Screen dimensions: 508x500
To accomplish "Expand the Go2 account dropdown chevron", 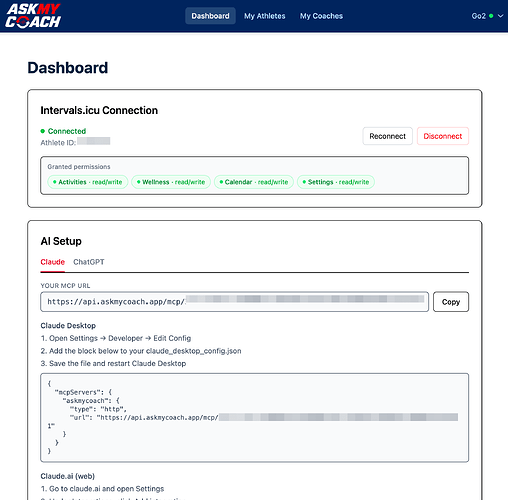I will tap(500, 16).
